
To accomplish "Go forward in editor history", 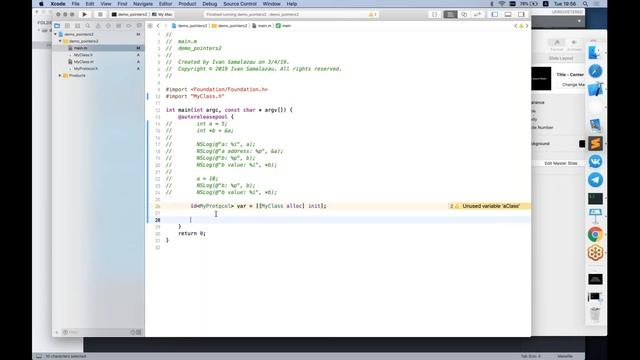I will pos(166,26).
